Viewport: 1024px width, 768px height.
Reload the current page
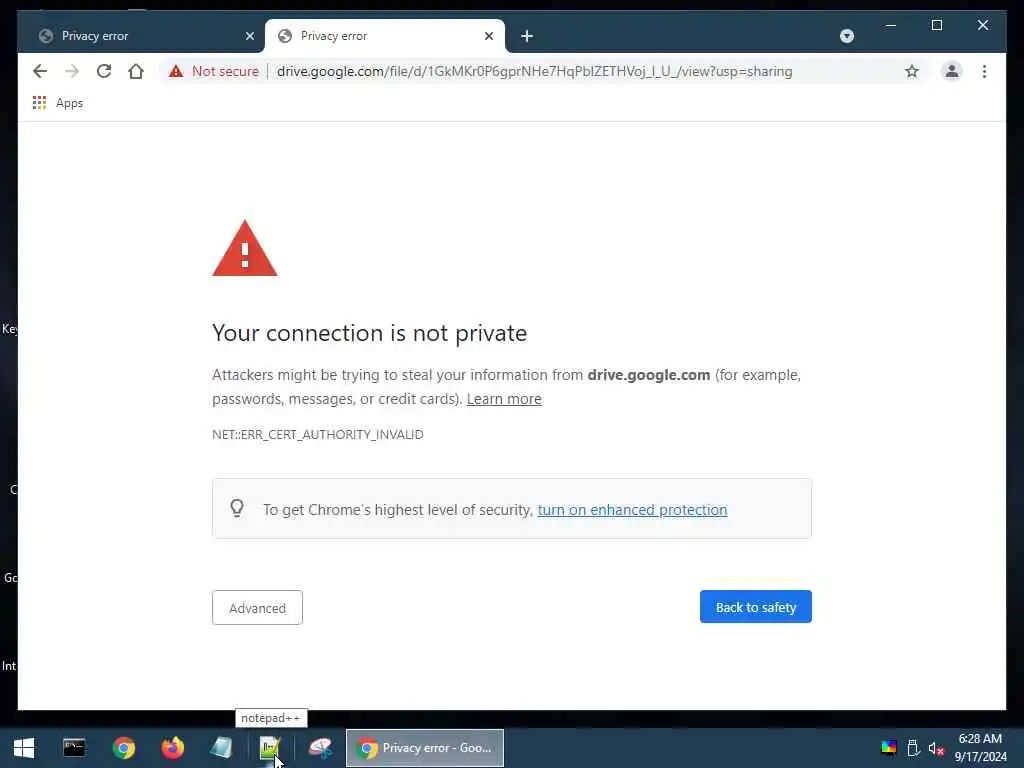(x=104, y=71)
